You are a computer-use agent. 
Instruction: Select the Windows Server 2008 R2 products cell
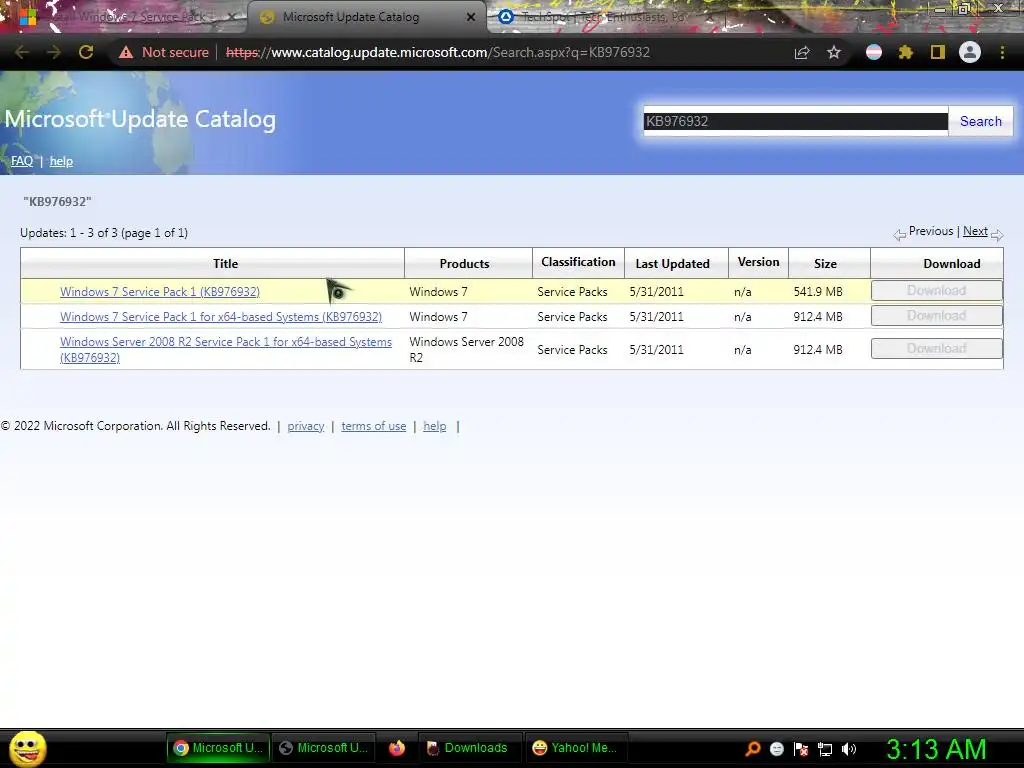pos(466,349)
